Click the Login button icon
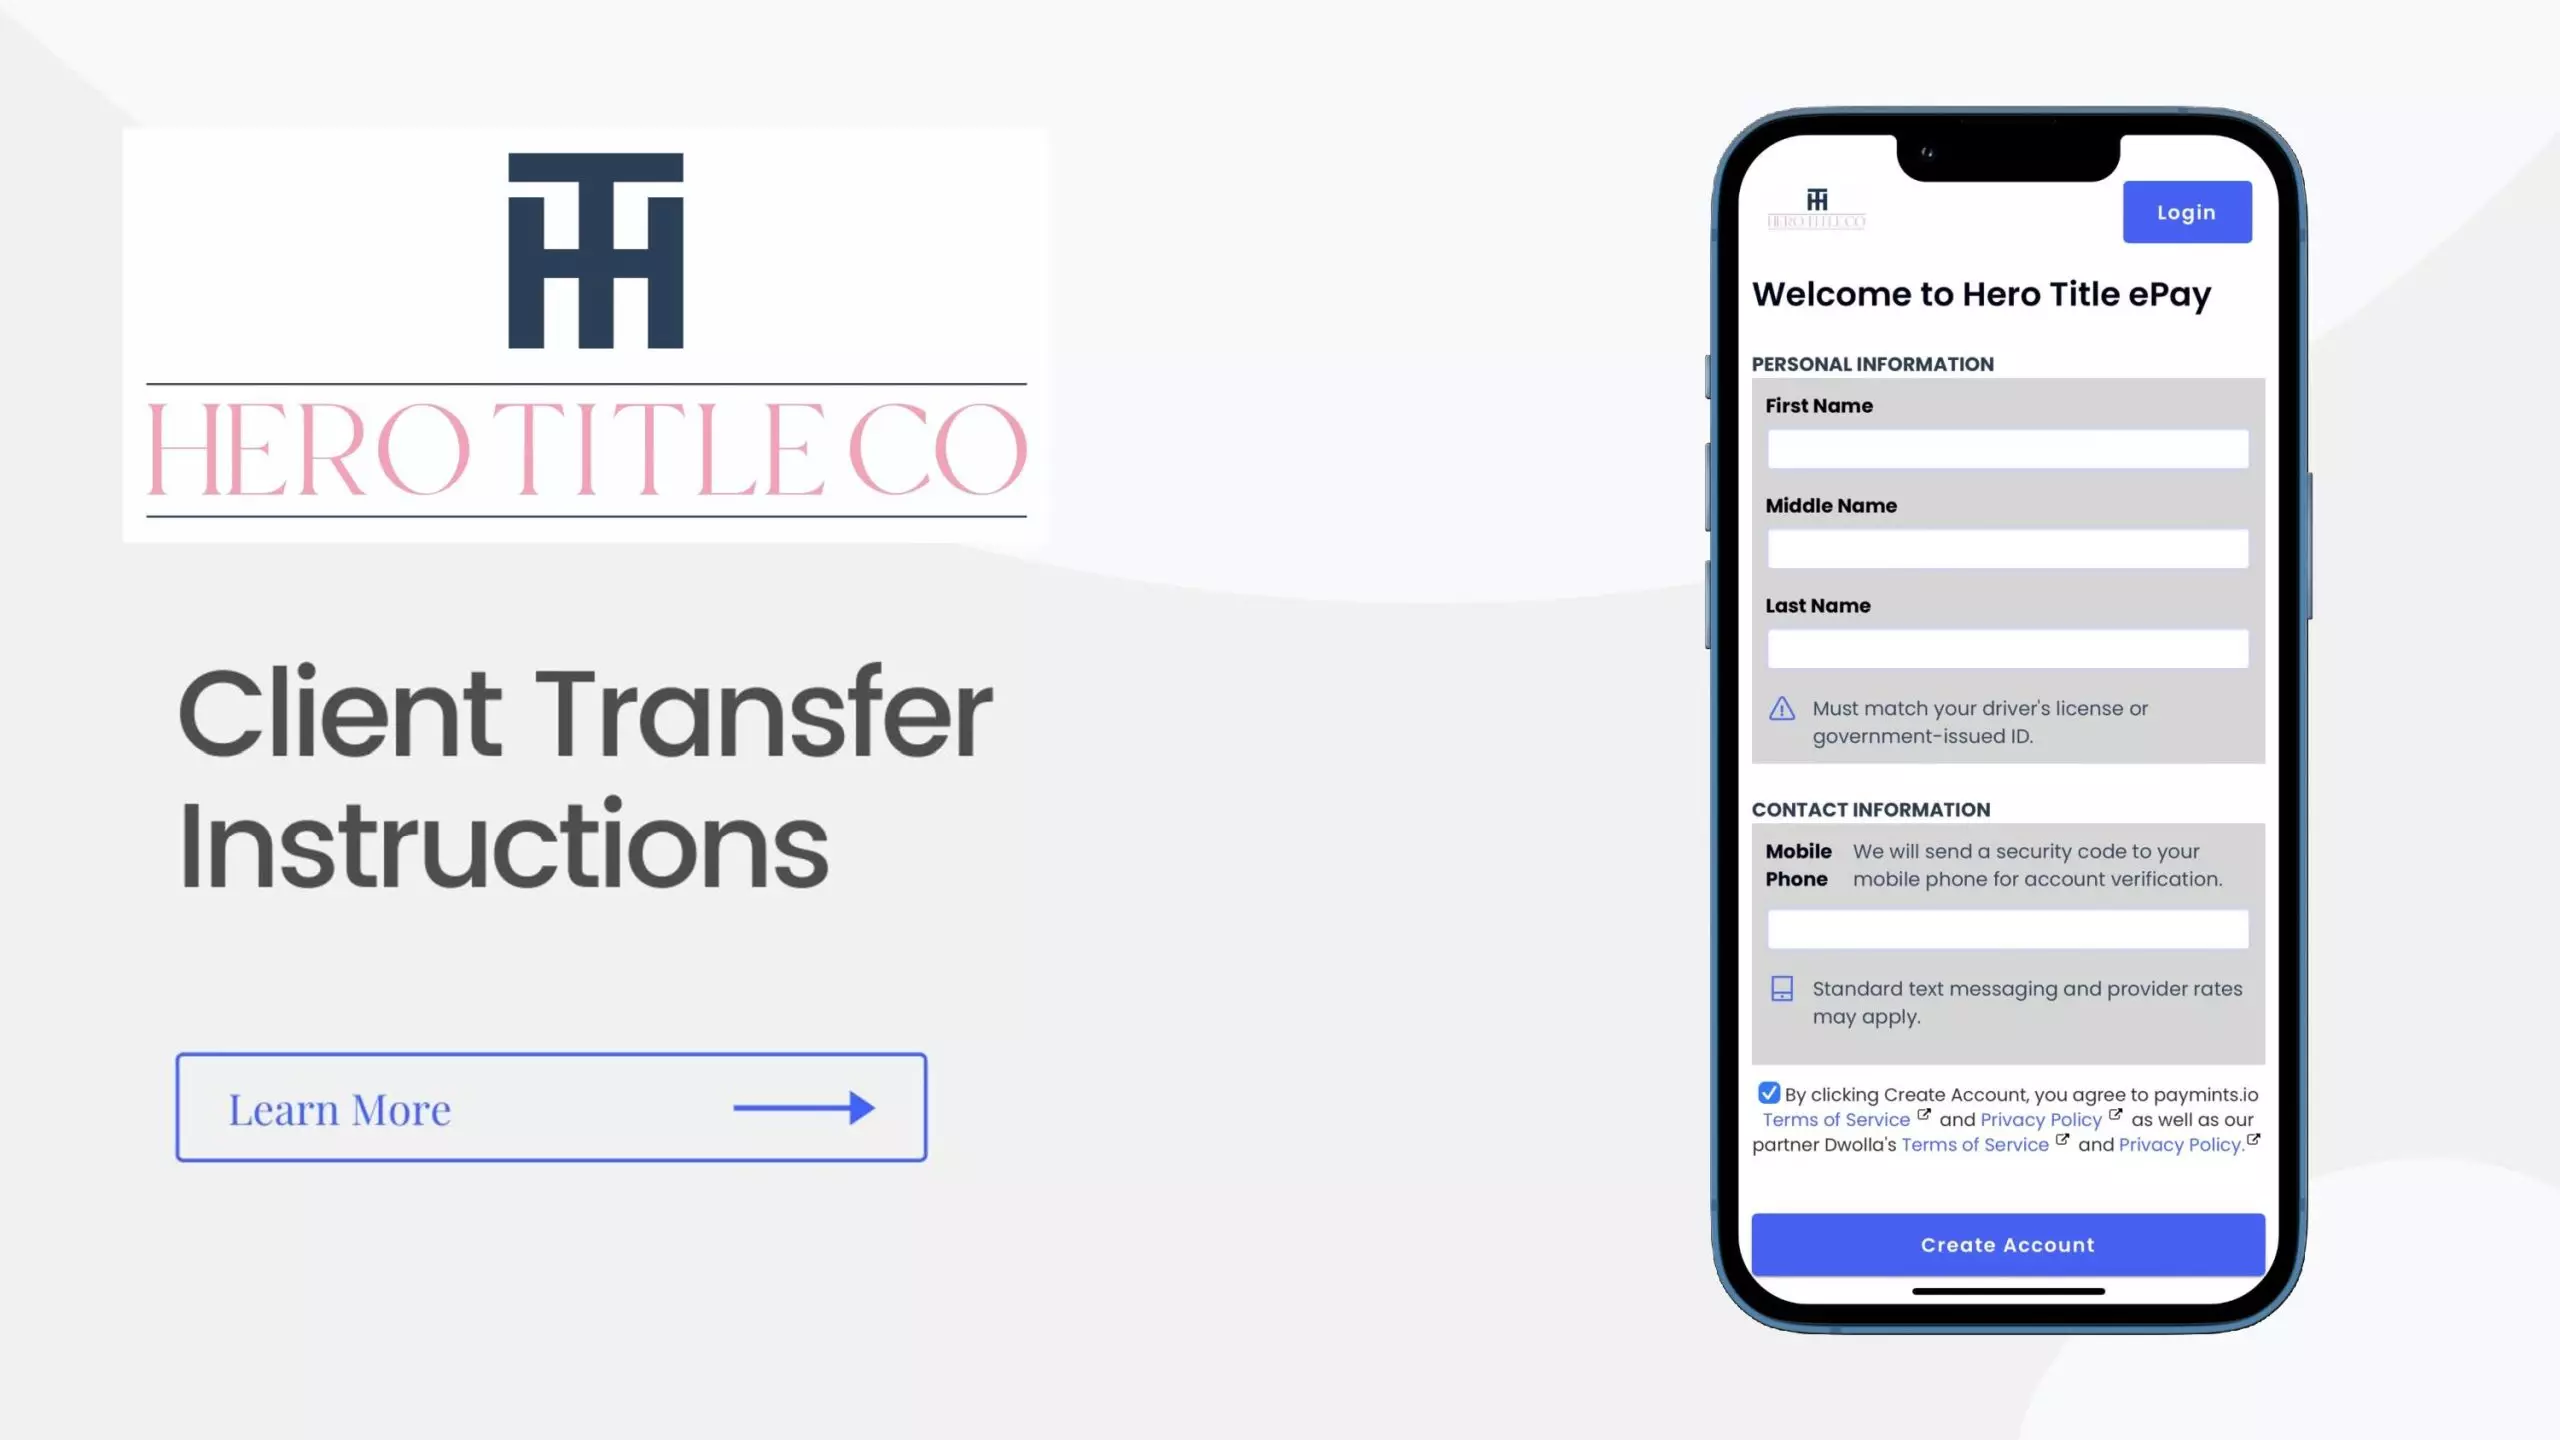Image resolution: width=2560 pixels, height=1440 pixels. [2185, 211]
